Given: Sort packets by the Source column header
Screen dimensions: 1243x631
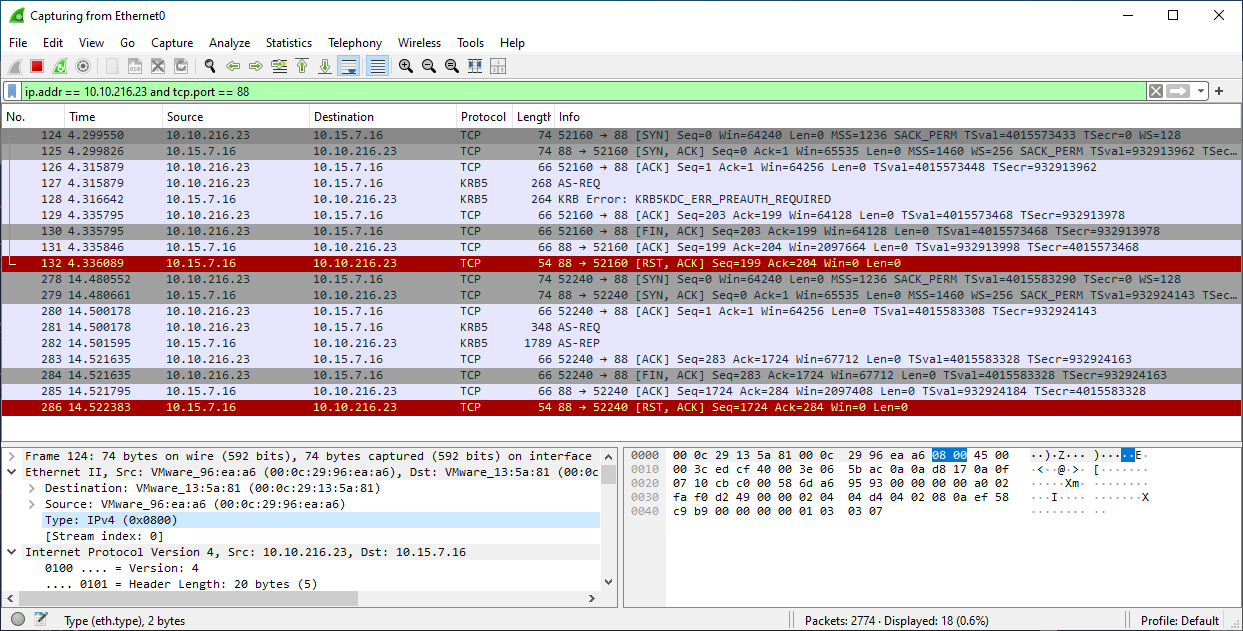Looking at the screenshot, I should [x=236, y=117].
